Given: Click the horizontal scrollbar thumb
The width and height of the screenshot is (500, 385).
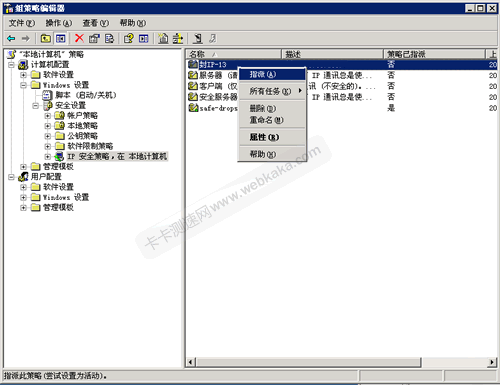Looking at the screenshot, I should point(309,362).
